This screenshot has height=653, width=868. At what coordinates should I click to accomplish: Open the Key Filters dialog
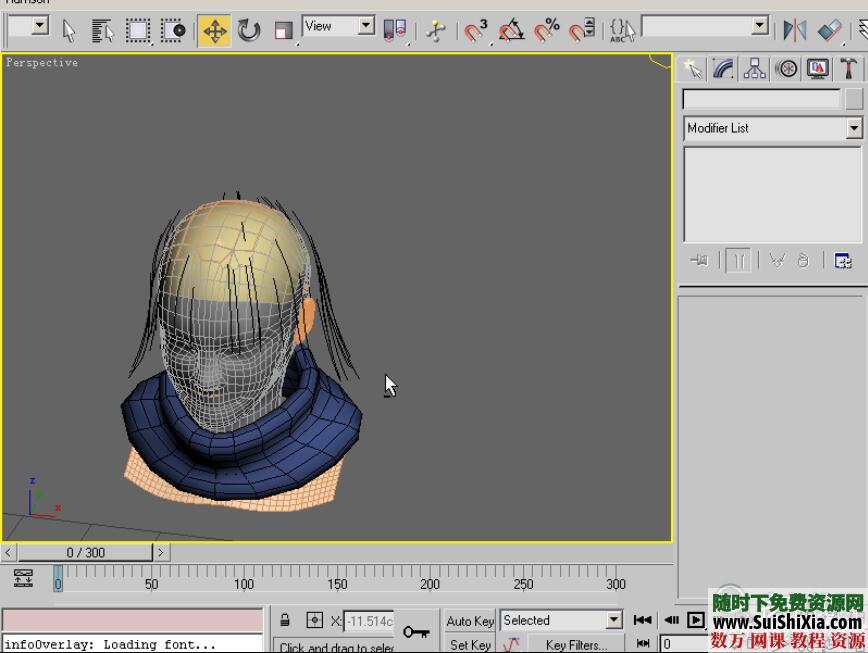(x=576, y=644)
